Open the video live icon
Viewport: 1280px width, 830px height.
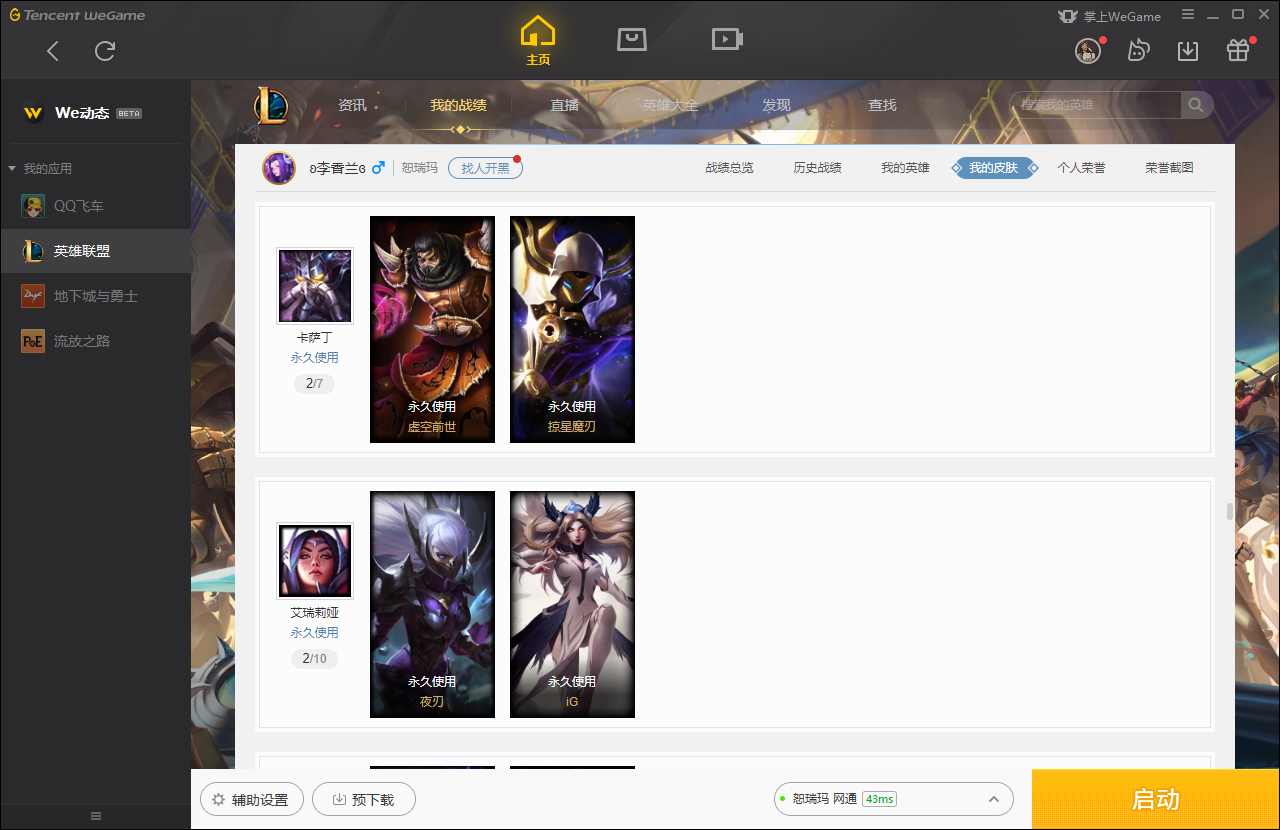coord(727,39)
